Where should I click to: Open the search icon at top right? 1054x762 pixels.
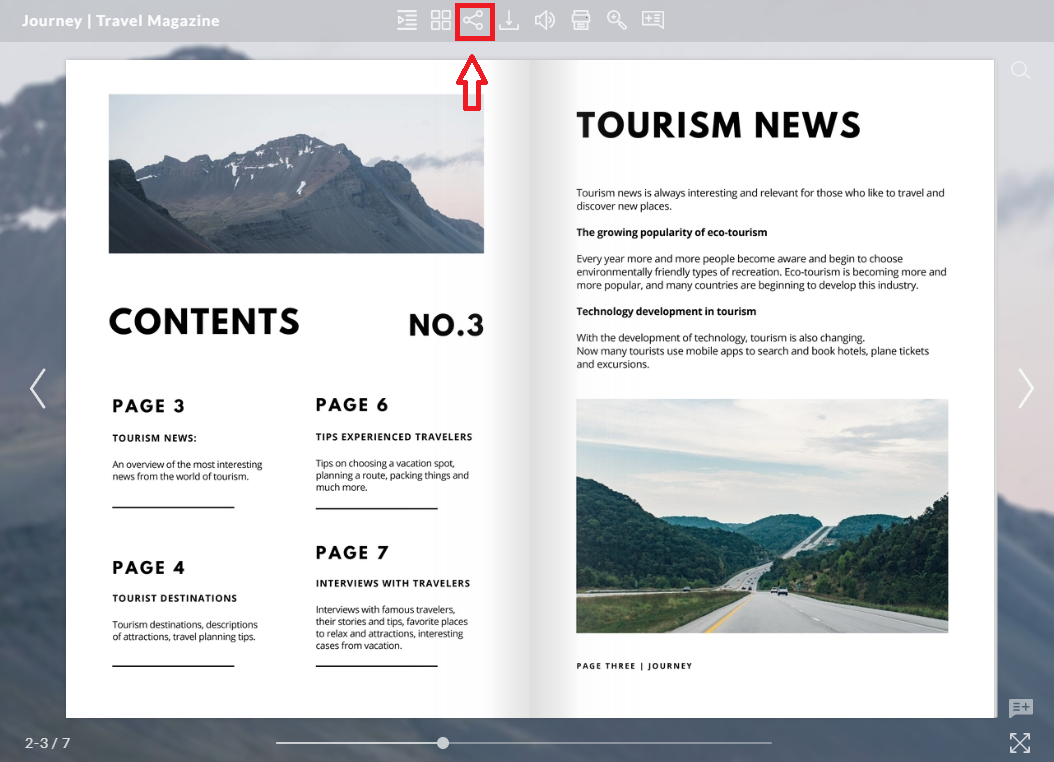click(x=1020, y=70)
